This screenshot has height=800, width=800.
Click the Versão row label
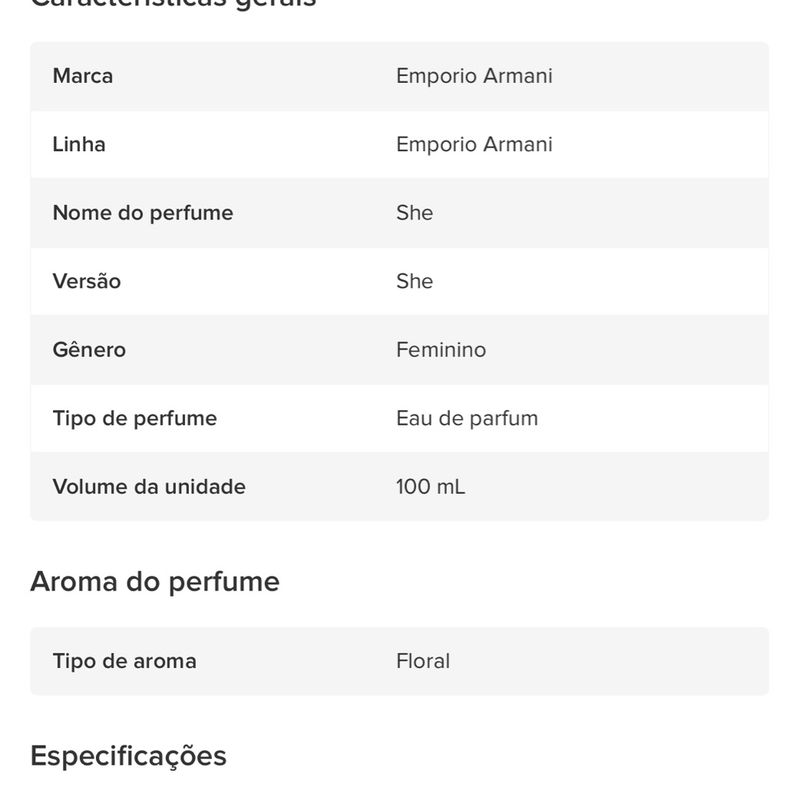click(87, 281)
